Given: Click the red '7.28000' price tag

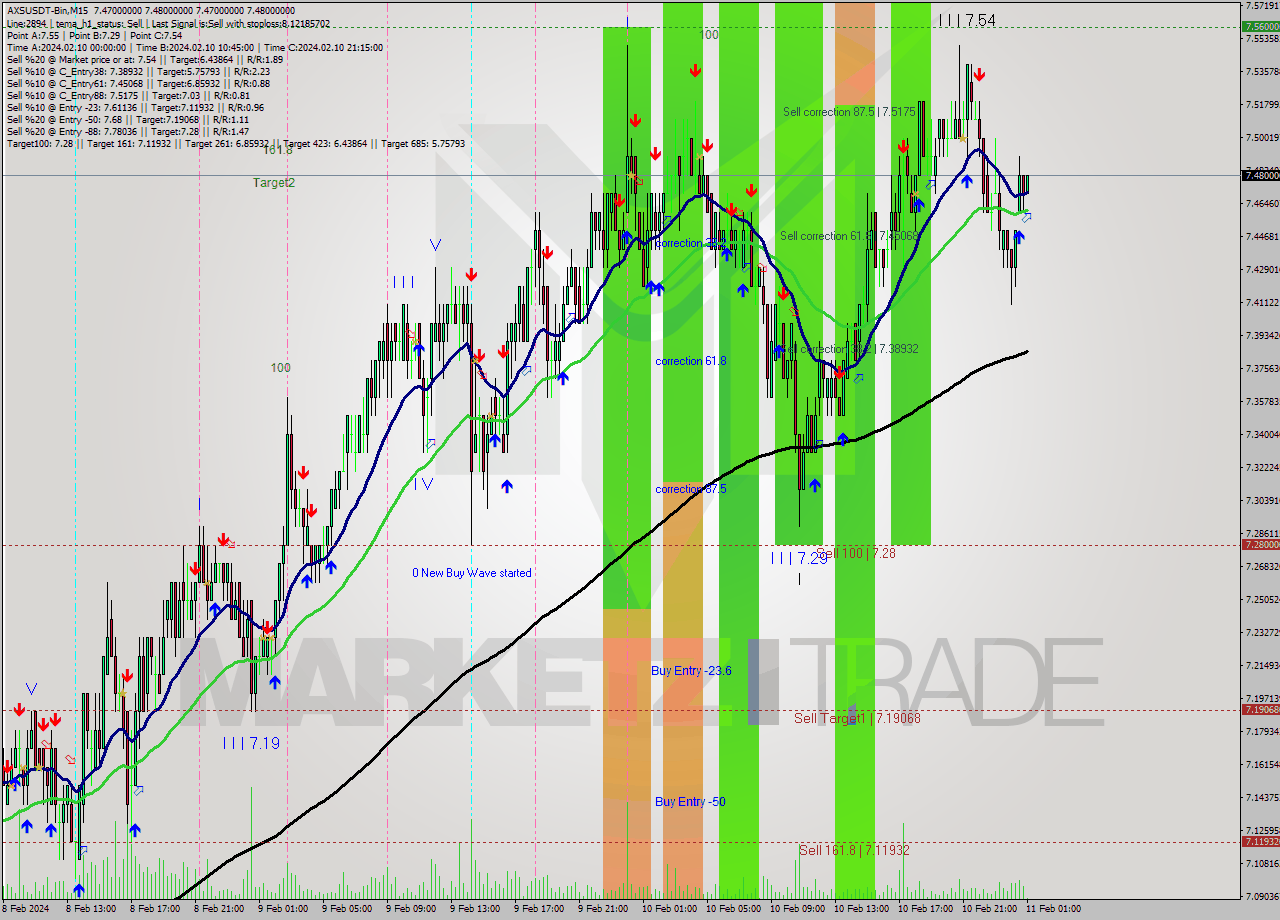Looking at the screenshot, I should click(1260, 545).
